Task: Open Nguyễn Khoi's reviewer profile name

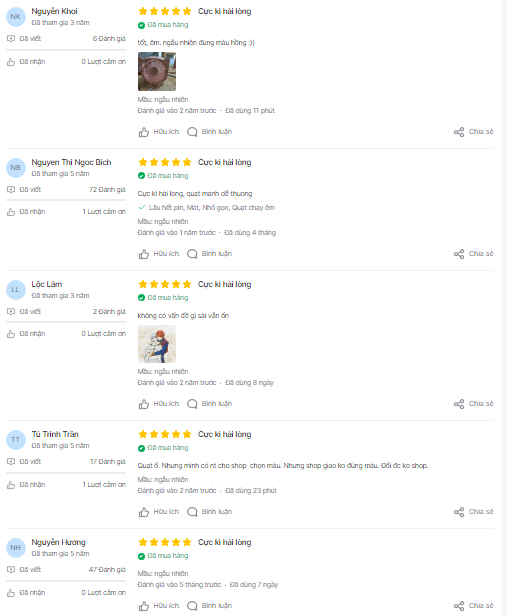Action: tap(54, 11)
